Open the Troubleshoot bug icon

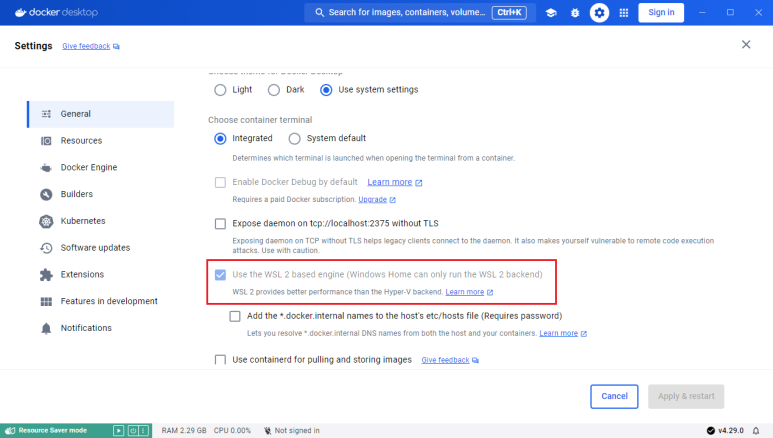click(x=575, y=13)
